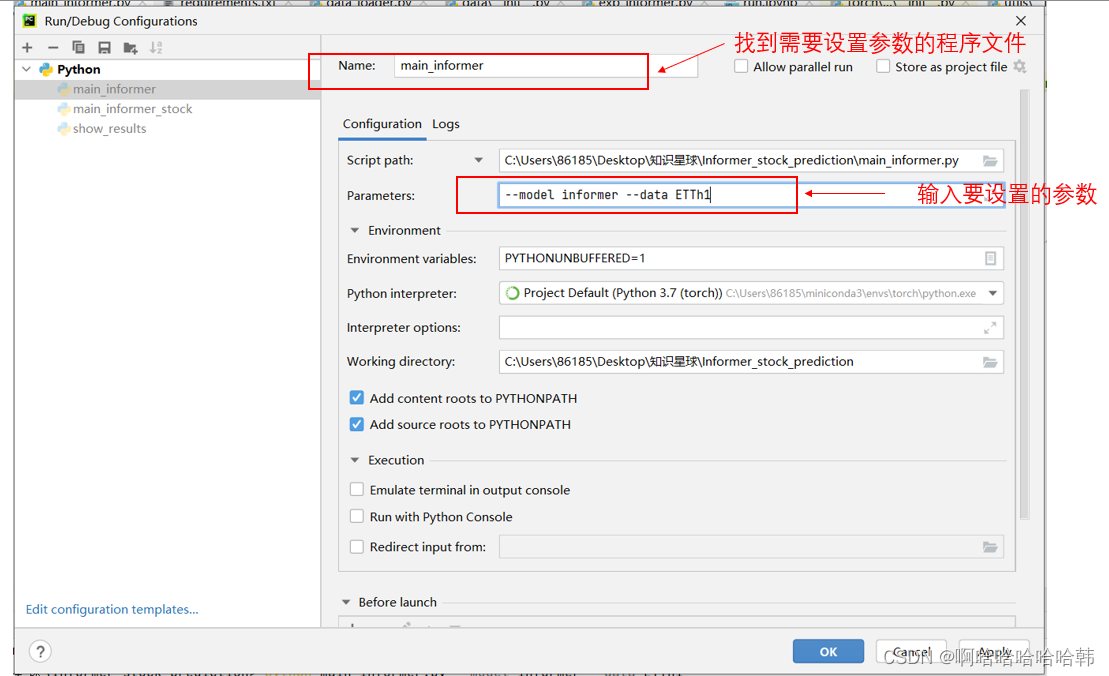Viewport: 1109px width, 676px height.
Task: Open environment variables editor icon
Action: click(990, 258)
